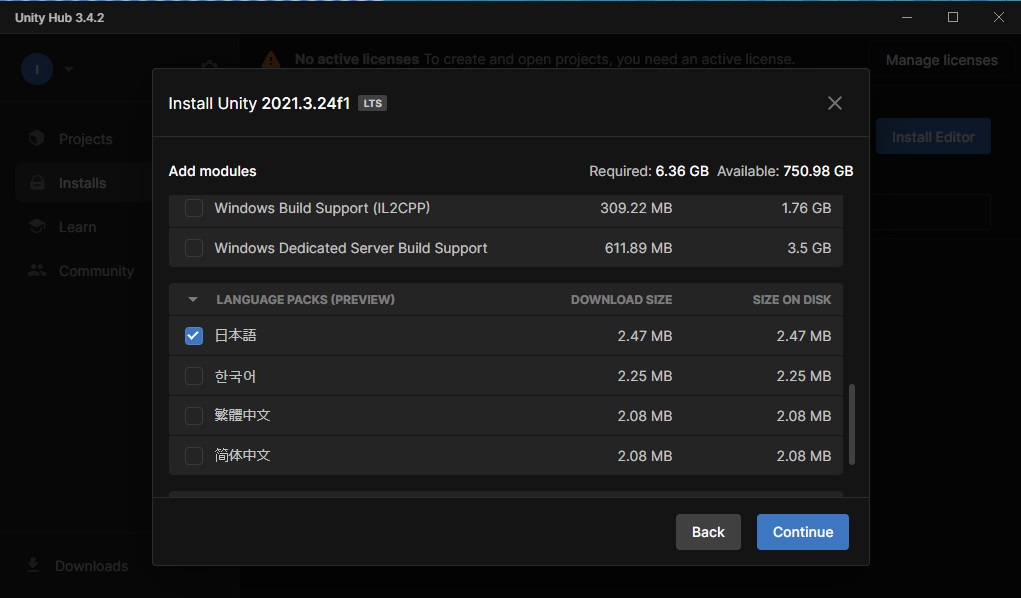Close the Install Unity dialog

(x=834, y=103)
